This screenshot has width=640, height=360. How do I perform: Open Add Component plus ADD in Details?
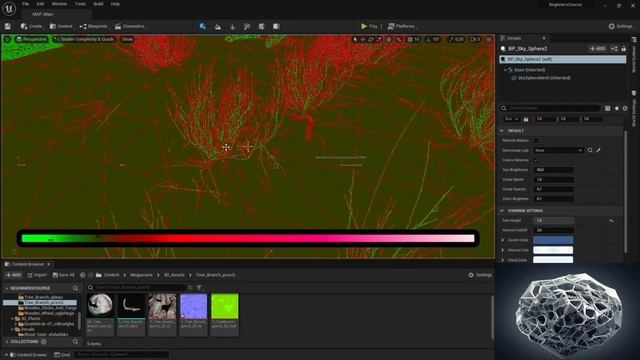[598, 49]
